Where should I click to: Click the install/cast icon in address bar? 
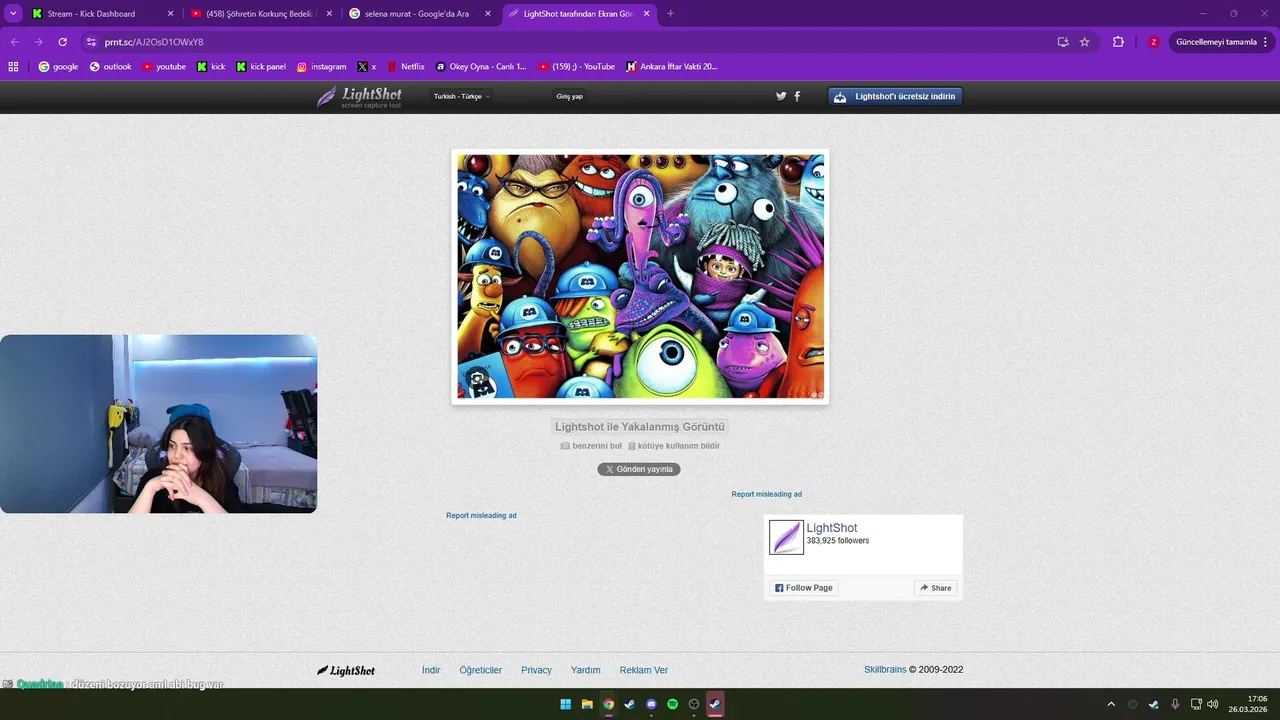tap(1062, 42)
